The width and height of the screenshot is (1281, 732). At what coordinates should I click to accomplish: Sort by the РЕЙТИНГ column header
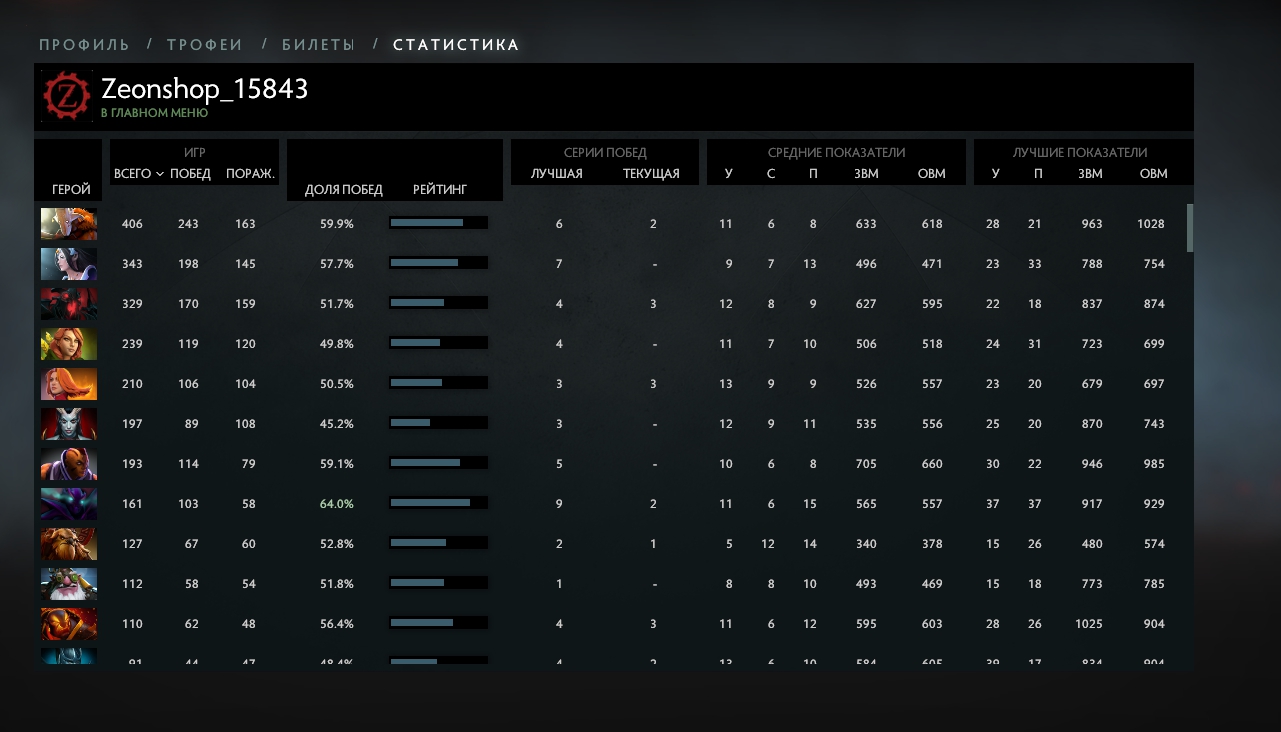point(439,189)
